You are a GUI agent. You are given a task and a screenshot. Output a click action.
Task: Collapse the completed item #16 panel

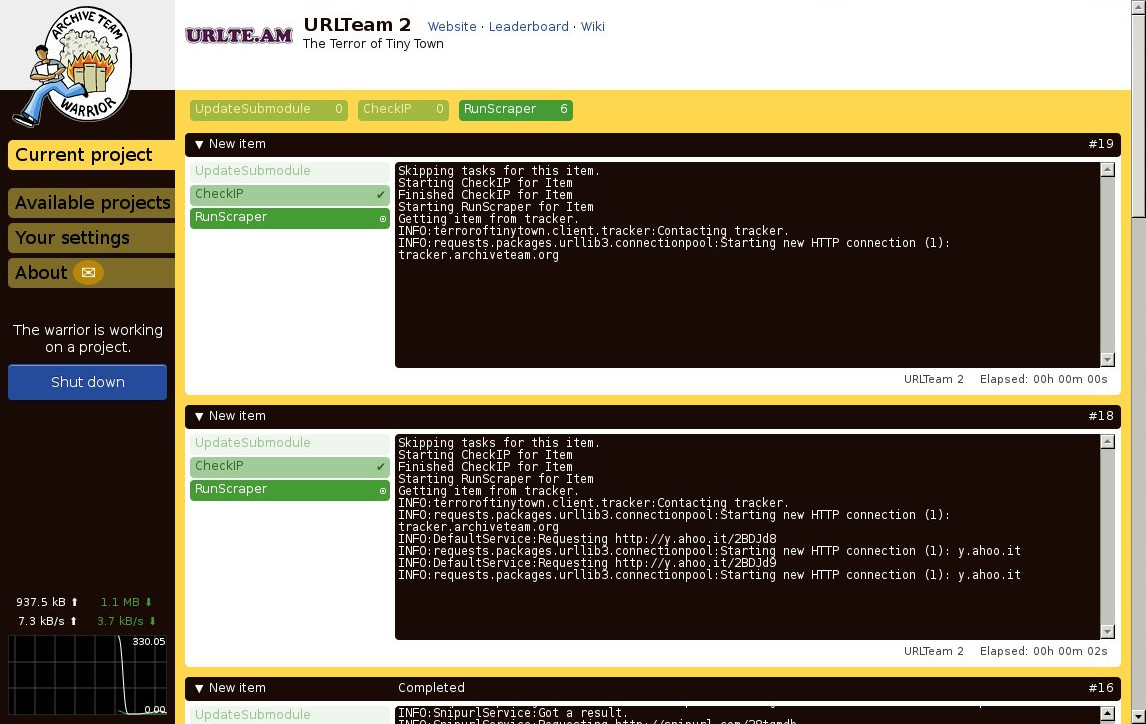pos(199,688)
